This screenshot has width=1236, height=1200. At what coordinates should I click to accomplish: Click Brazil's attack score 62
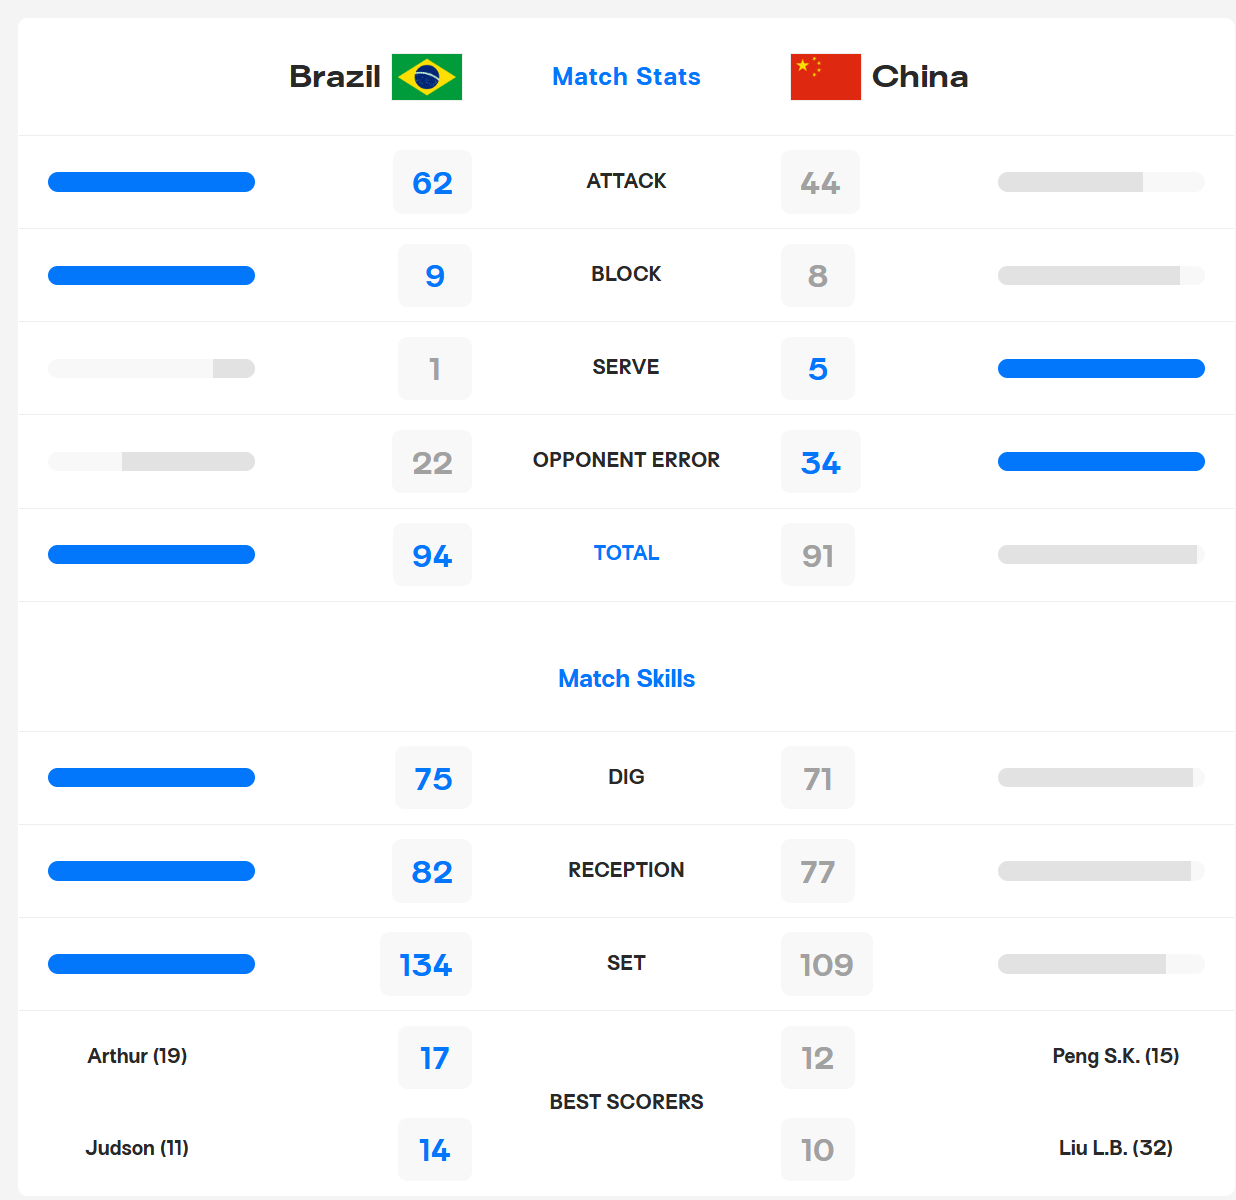(432, 182)
